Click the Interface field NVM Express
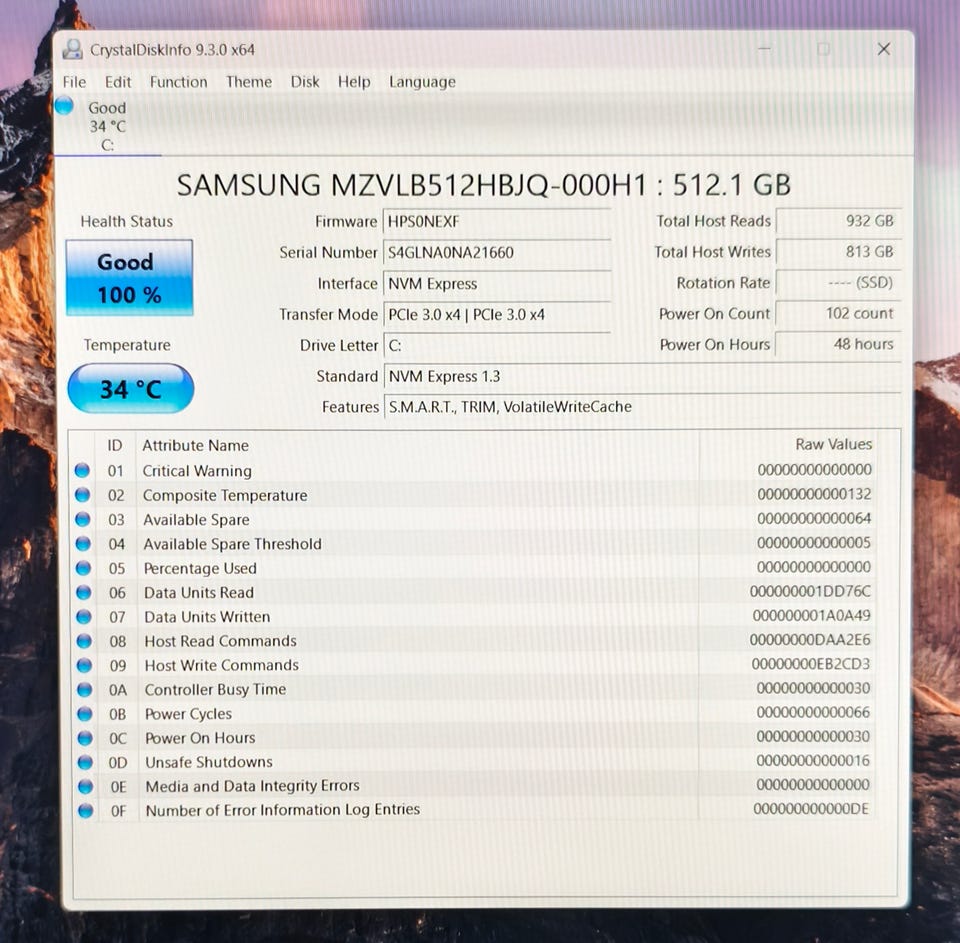960x943 pixels. 497,284
